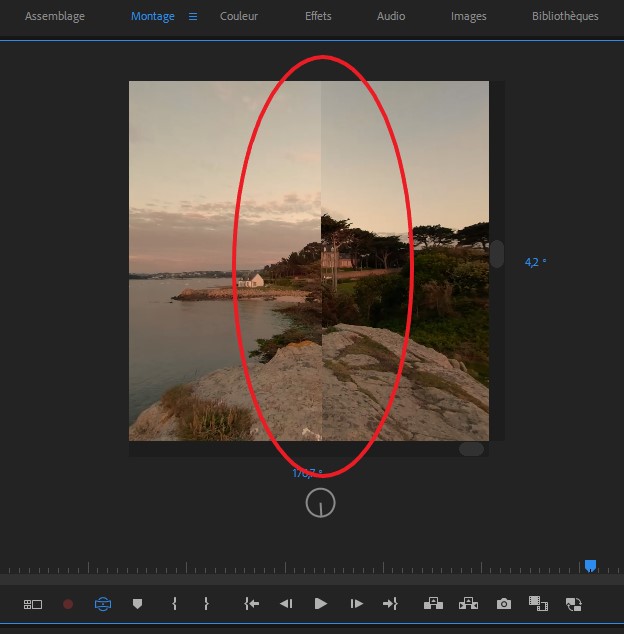Add a marker with the marker icon
Image resolution: width=624 pixels, height=634 pixels.
[137, 604]
